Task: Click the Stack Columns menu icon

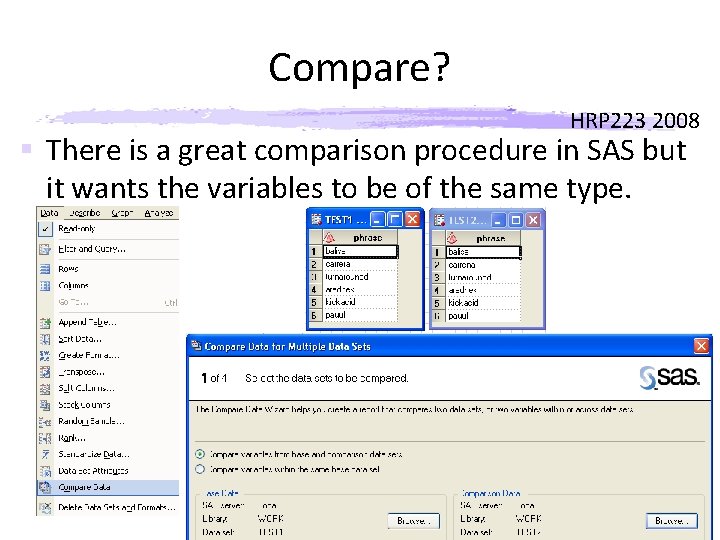Action: [x=45, y=405]
